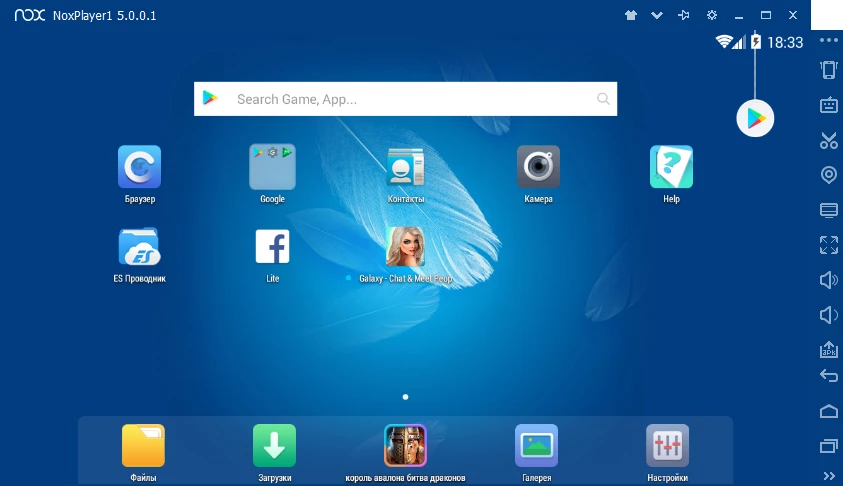Click the 18:33 clock

[785, 42]
